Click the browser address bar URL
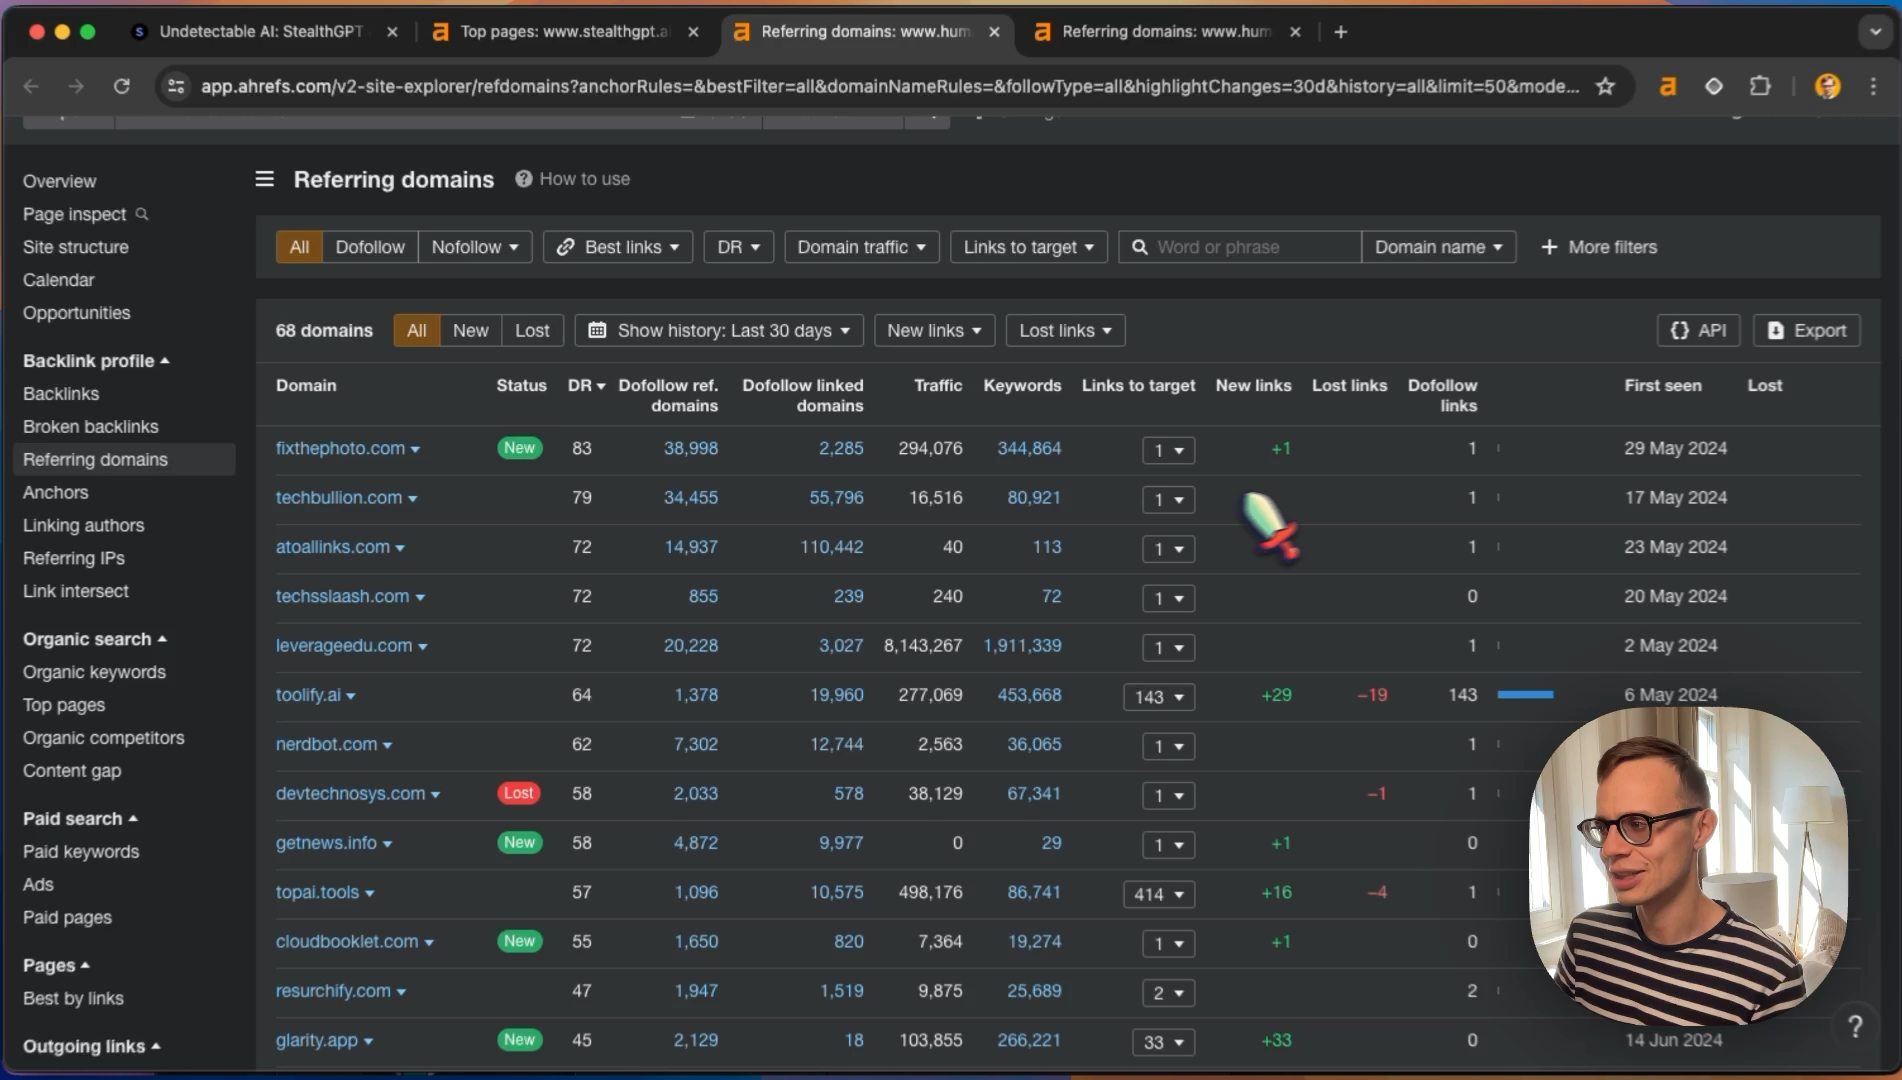 tap(890, 86)
